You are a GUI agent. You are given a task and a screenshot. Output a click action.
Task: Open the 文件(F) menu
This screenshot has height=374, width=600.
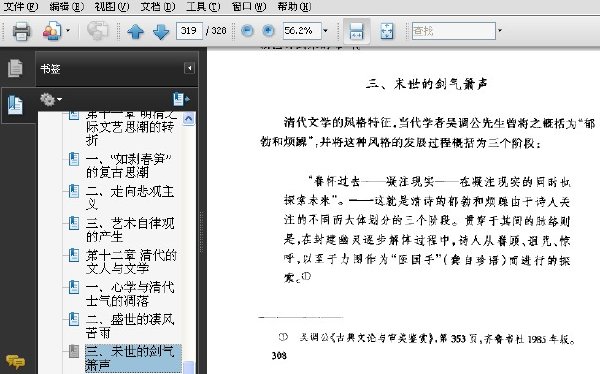pyautogui.click(x=21, y=7)
